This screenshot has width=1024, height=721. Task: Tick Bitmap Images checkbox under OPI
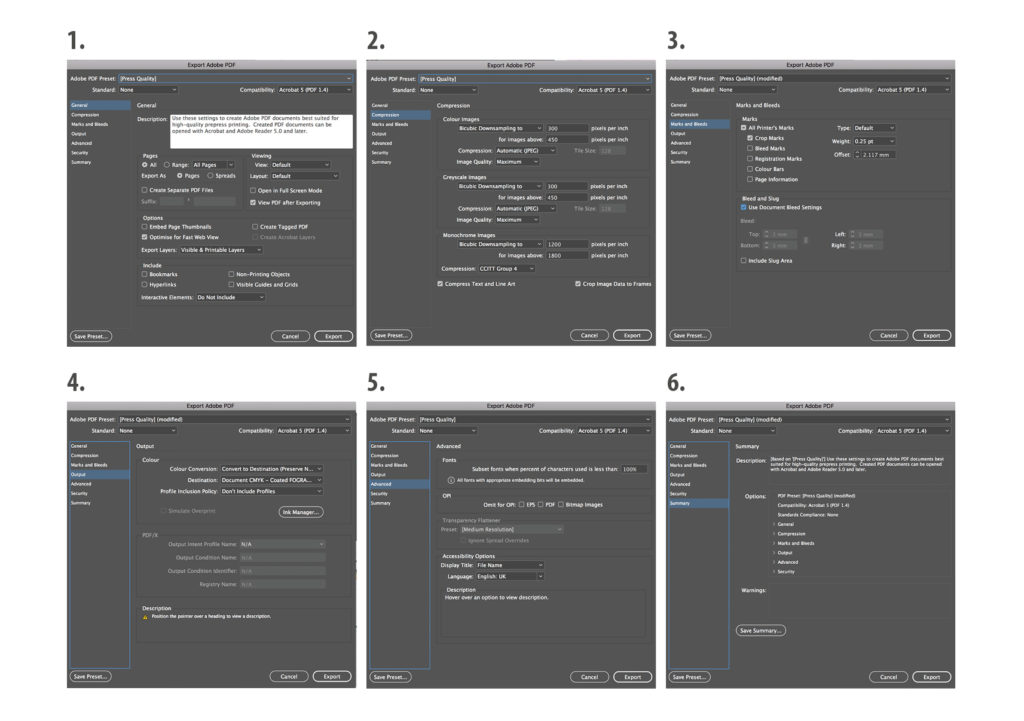[x=561, y=505]
